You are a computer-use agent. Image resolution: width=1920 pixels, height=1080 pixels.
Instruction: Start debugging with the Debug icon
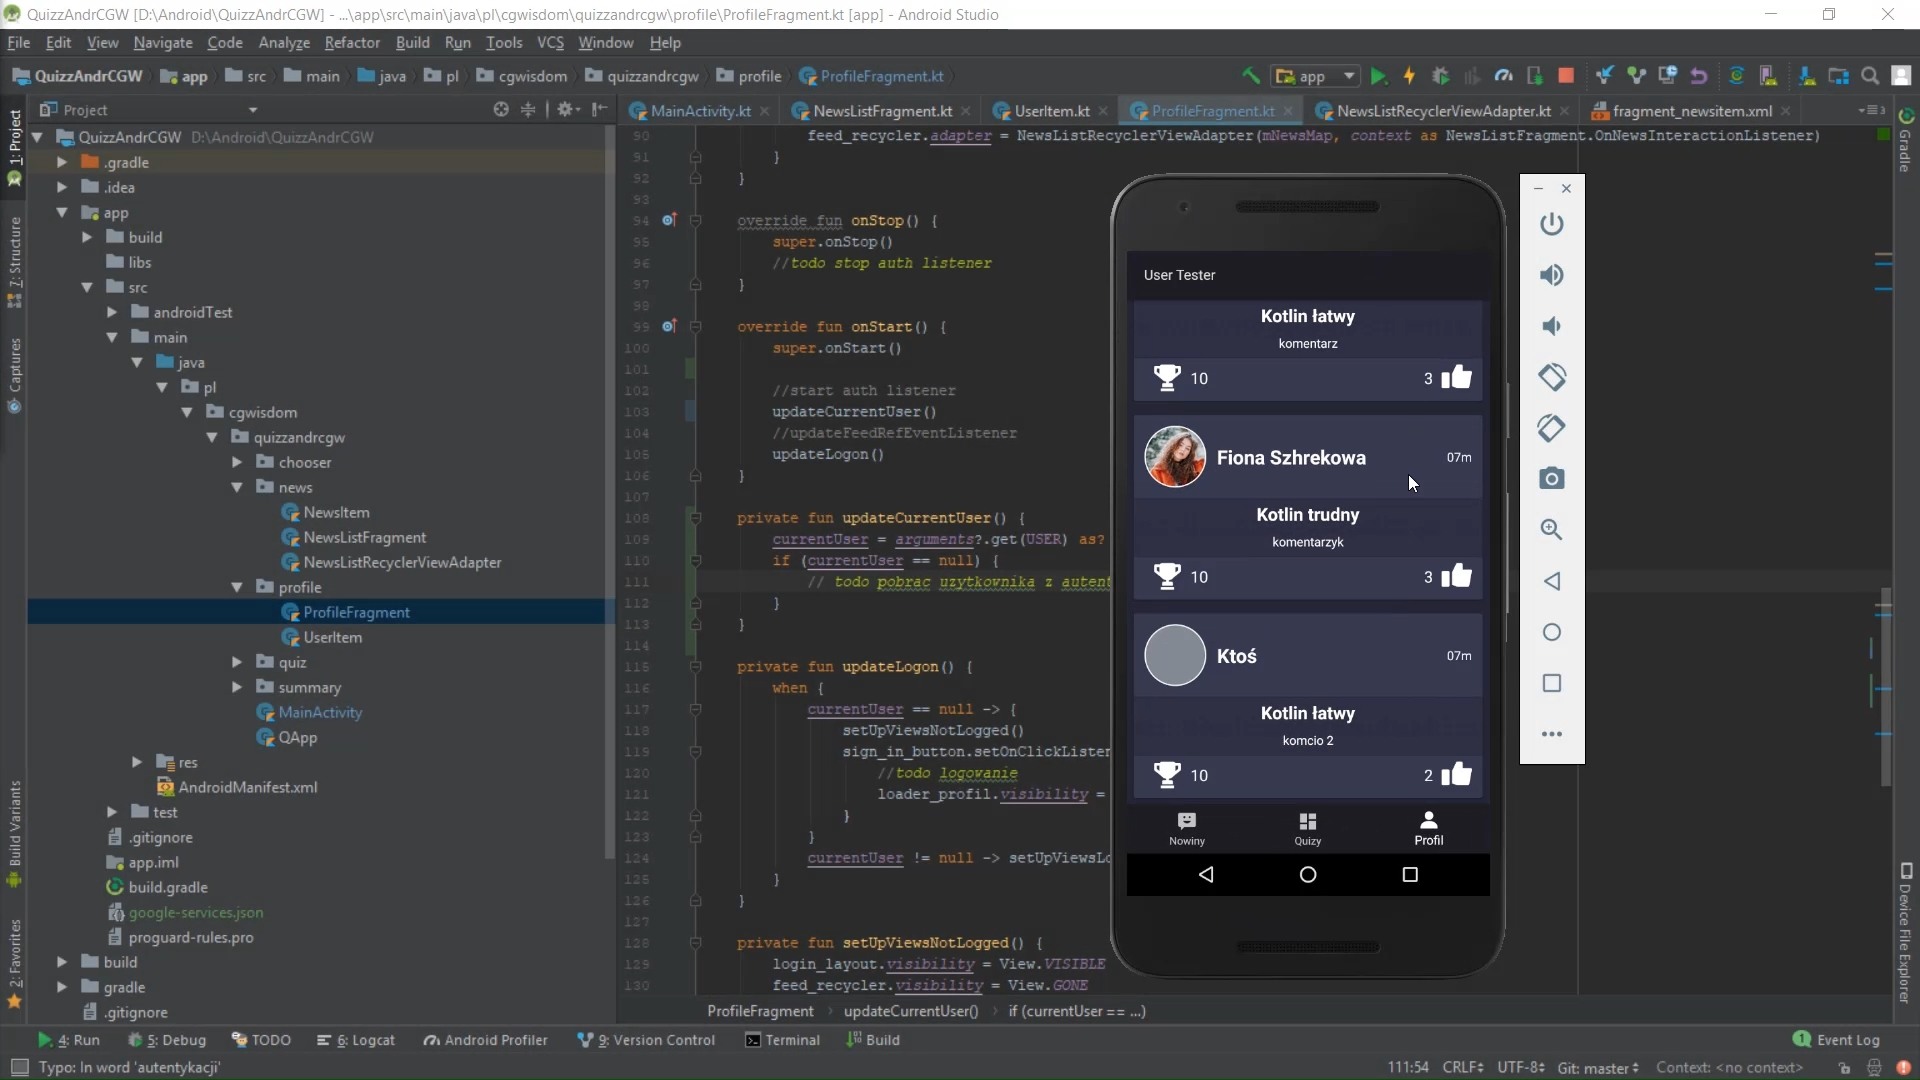point(1440,76)
